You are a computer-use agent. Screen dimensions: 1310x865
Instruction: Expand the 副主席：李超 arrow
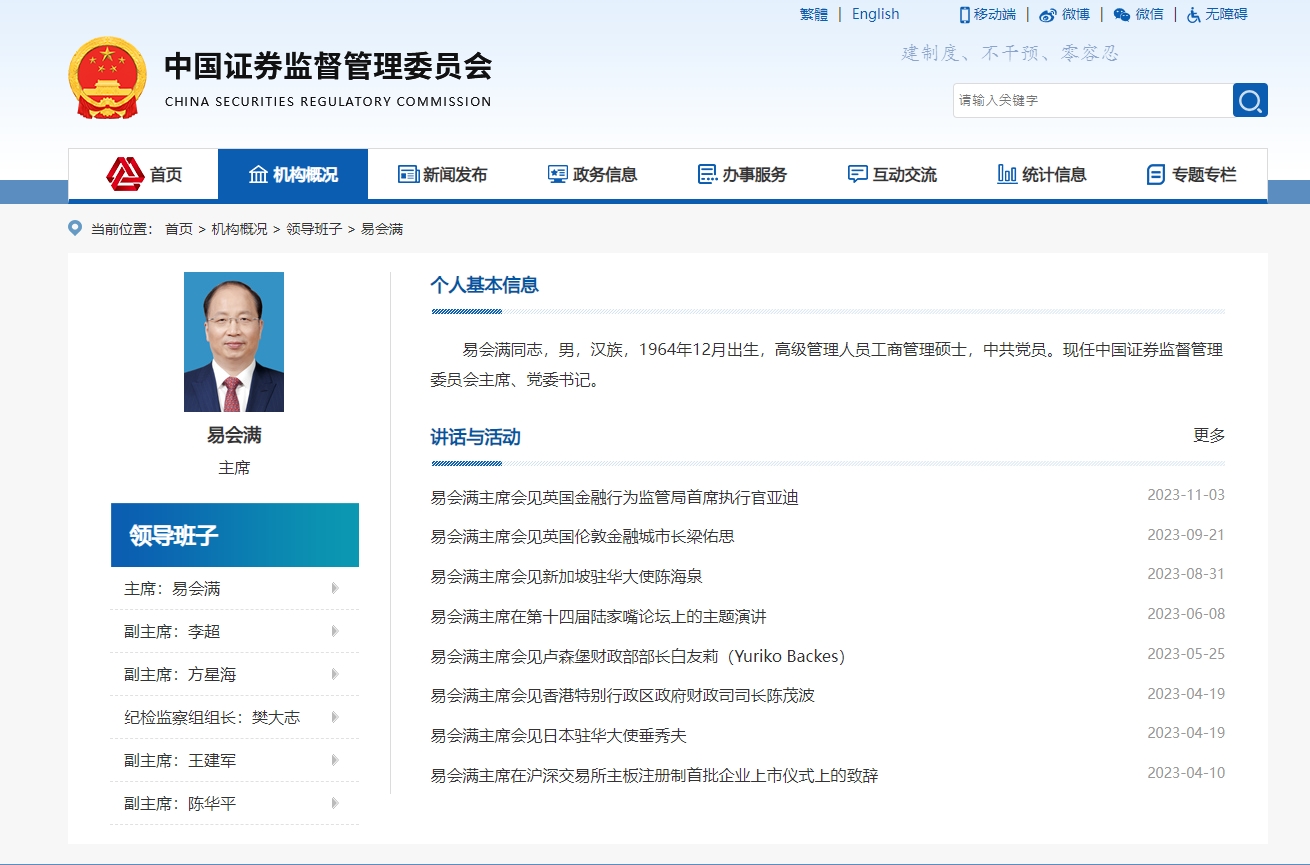click(x=335, y=632)
